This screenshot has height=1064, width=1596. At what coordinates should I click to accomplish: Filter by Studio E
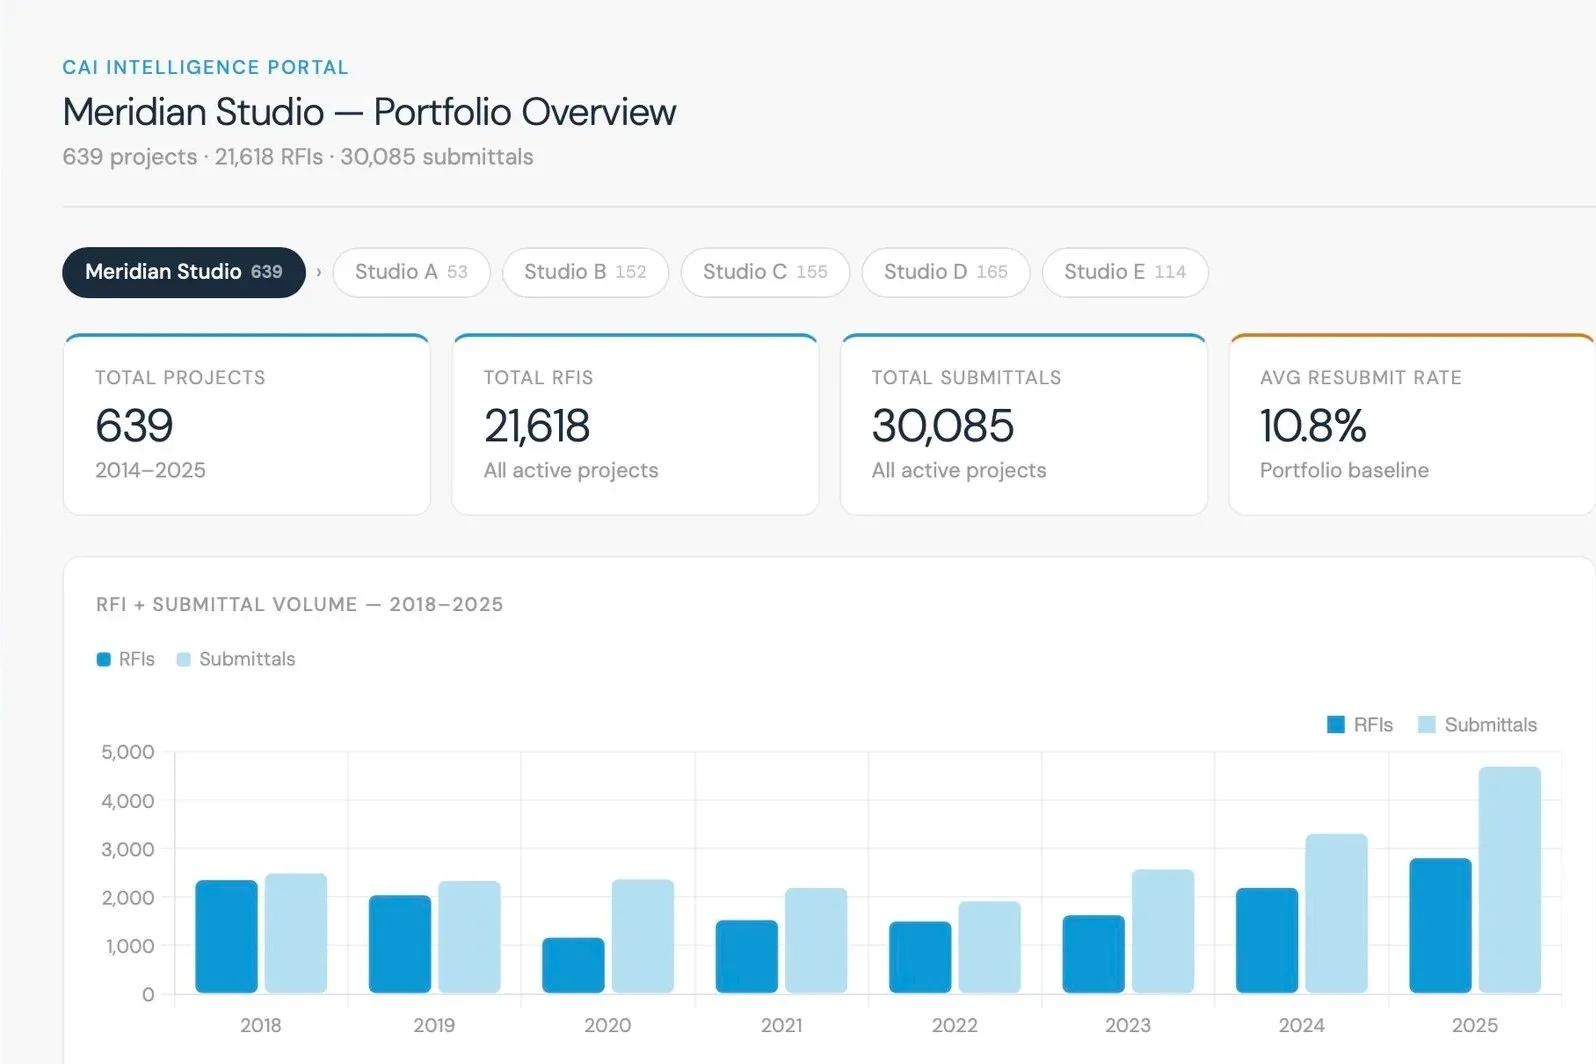pos(1125,272)
